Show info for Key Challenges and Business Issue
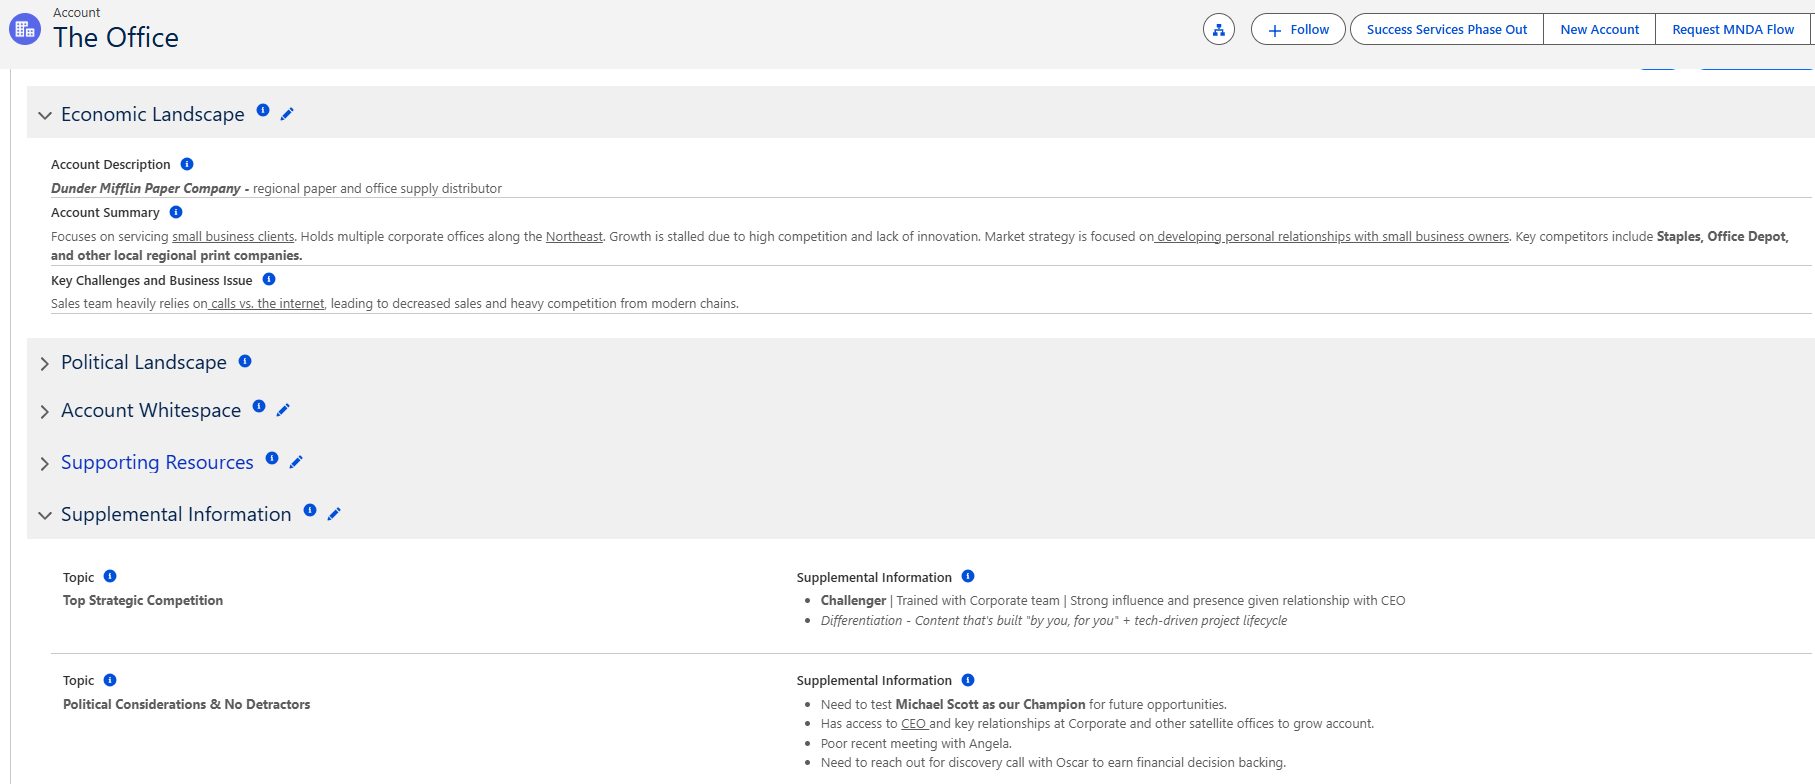This screenshot has width=1815, height=784. pos(269,280)
